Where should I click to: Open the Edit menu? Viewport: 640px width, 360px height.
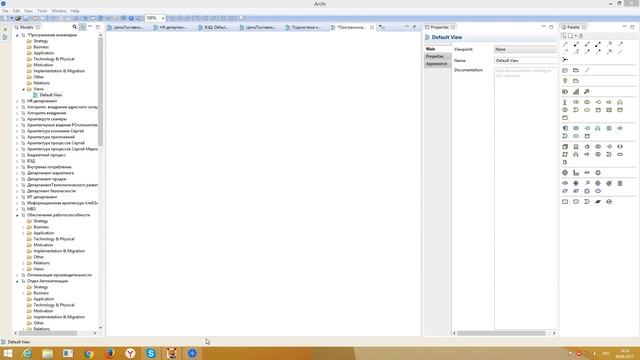tap(16, 11)
